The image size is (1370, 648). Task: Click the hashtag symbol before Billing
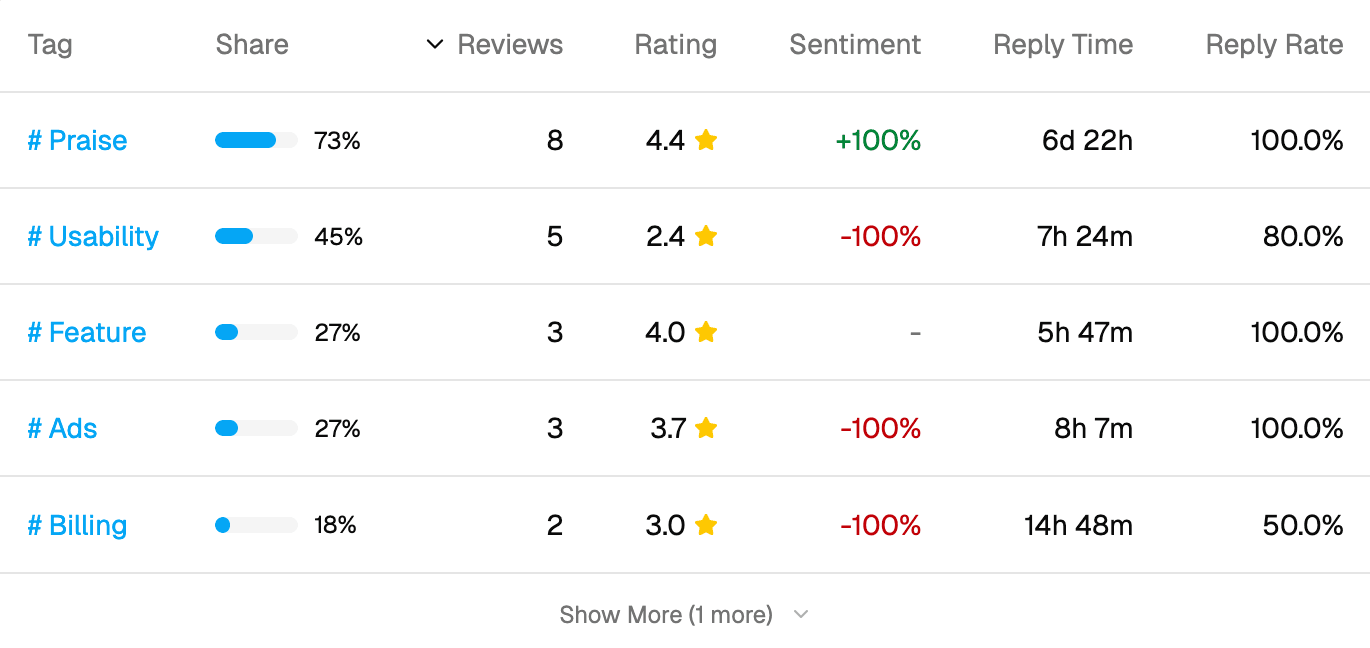tap(35, 524)
